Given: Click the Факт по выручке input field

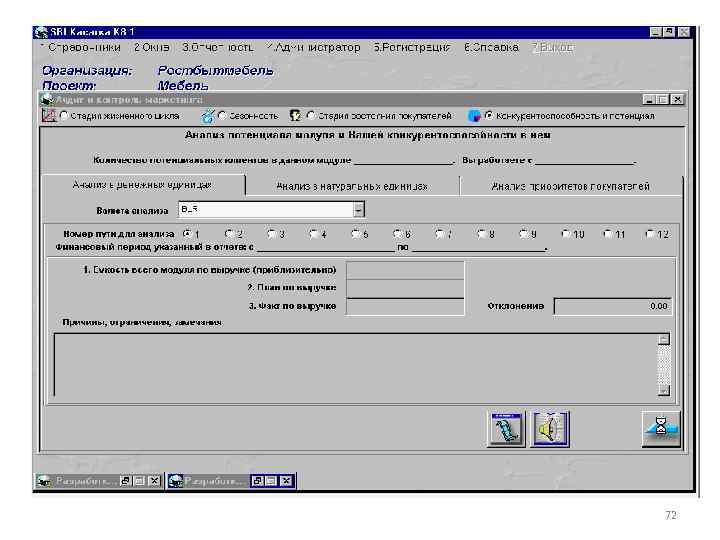Looking at the screenshot, I should pos(405,307).
